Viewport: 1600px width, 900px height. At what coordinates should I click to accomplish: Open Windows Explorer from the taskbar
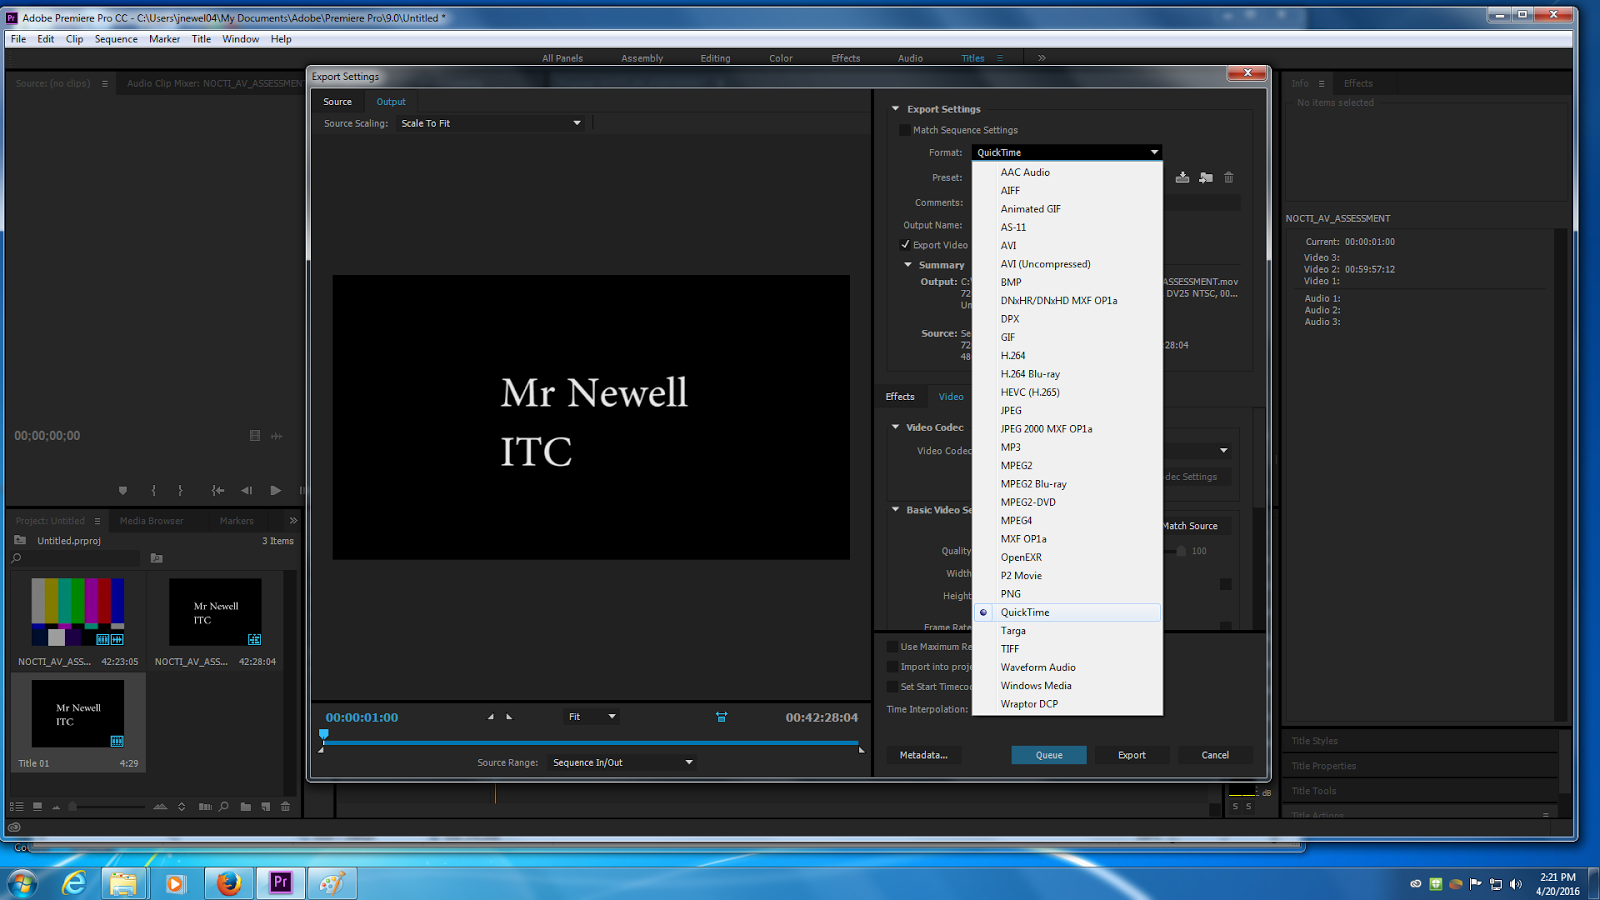[123, 883]
